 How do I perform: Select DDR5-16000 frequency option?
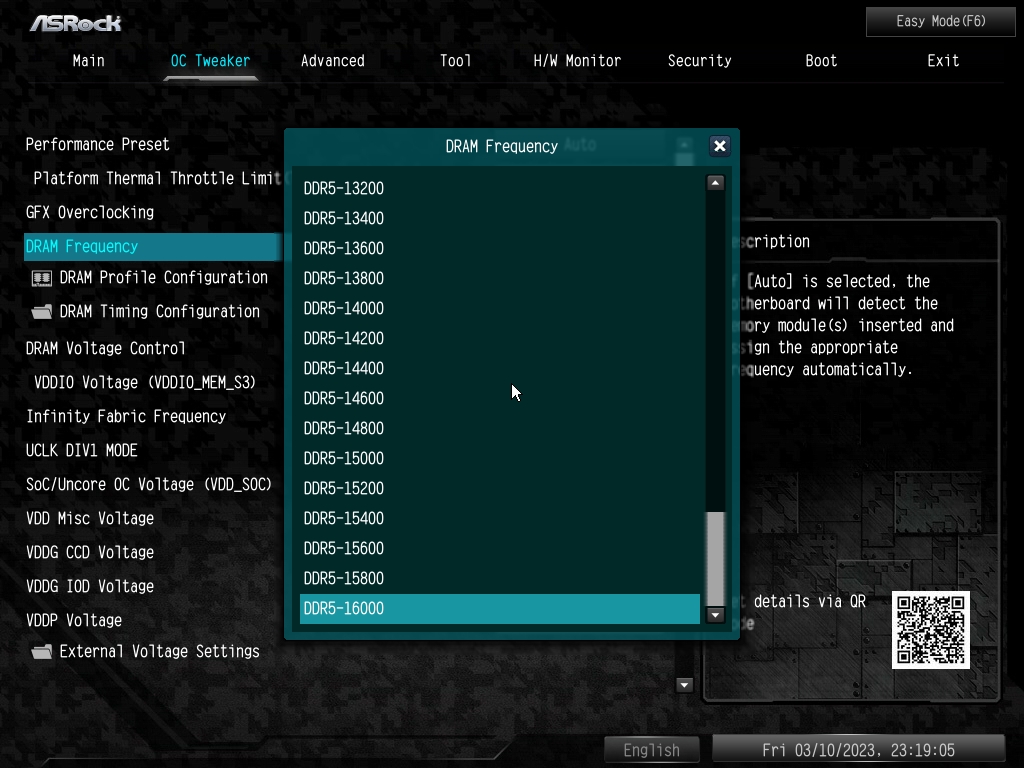coord(500,609)
